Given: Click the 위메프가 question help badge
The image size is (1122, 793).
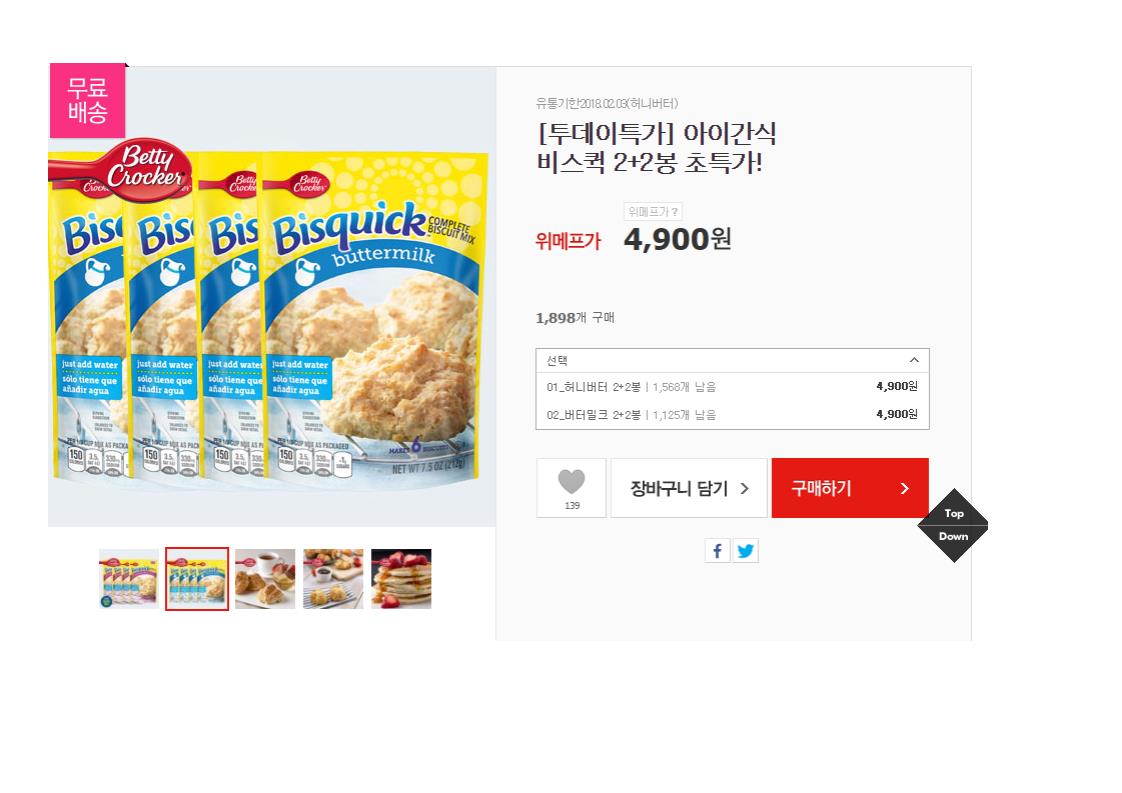Looking at the screenshot, I should 653,212.
